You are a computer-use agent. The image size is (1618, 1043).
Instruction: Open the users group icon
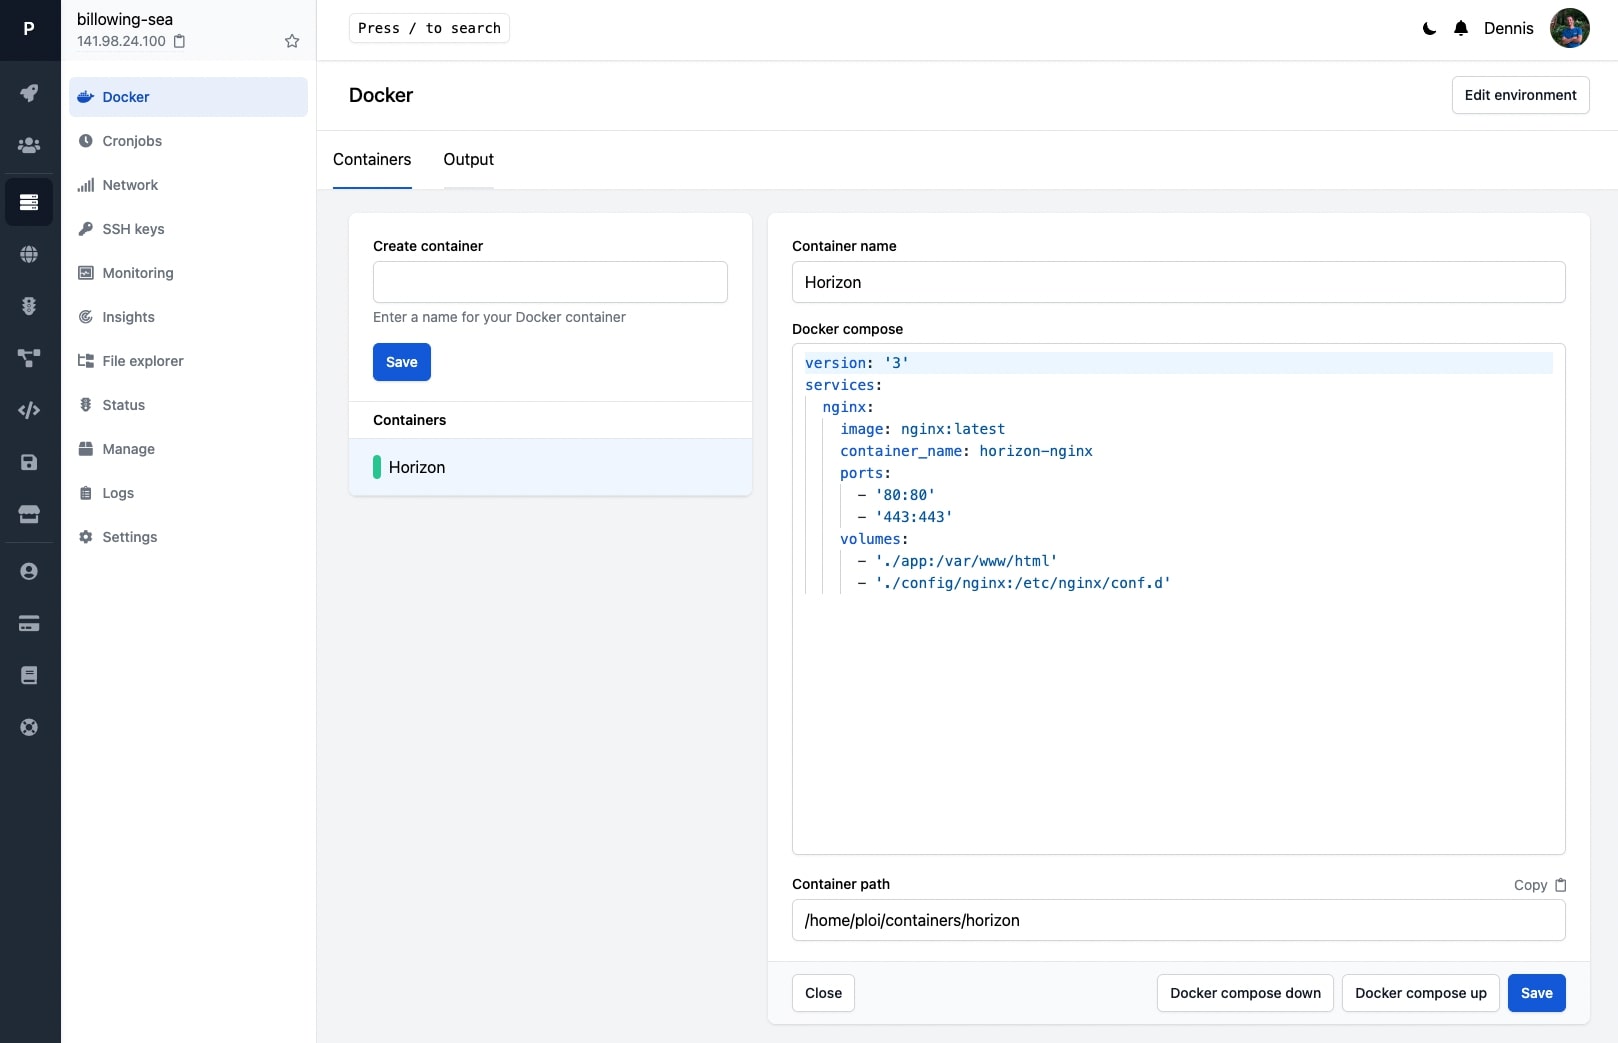(x=29, y=145)
